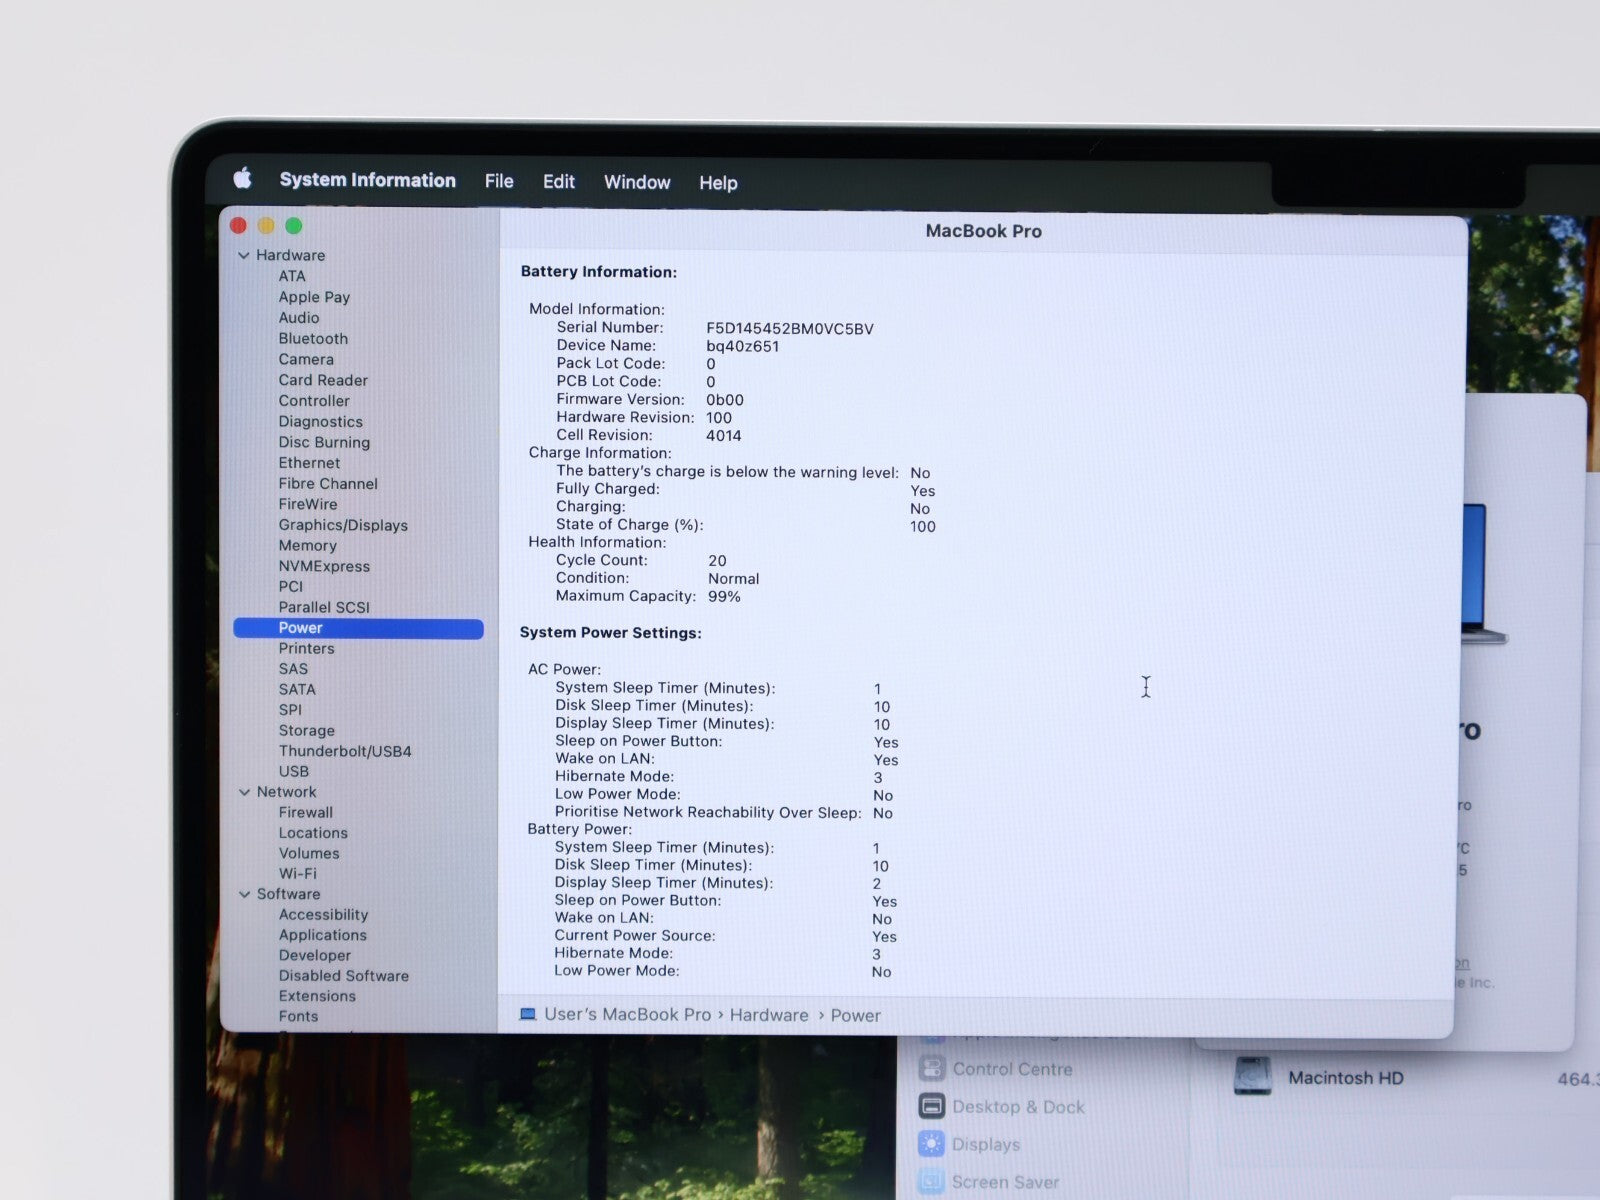Select Developer under Software
This screenshot has height=1200, width=1600.
(x=315, y=956)
